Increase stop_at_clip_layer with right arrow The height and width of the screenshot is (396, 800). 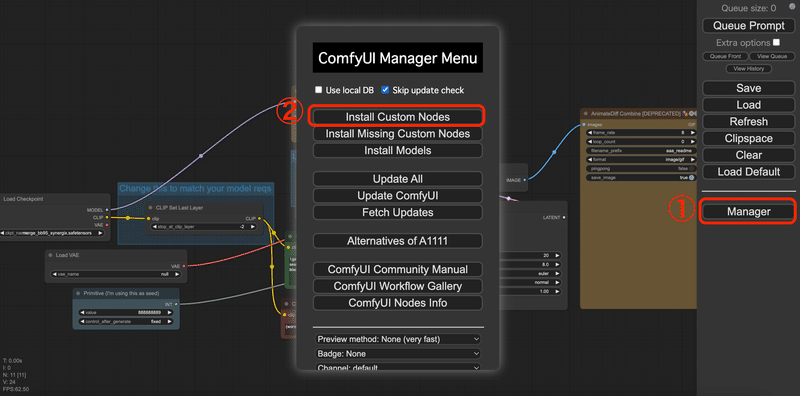252,226
